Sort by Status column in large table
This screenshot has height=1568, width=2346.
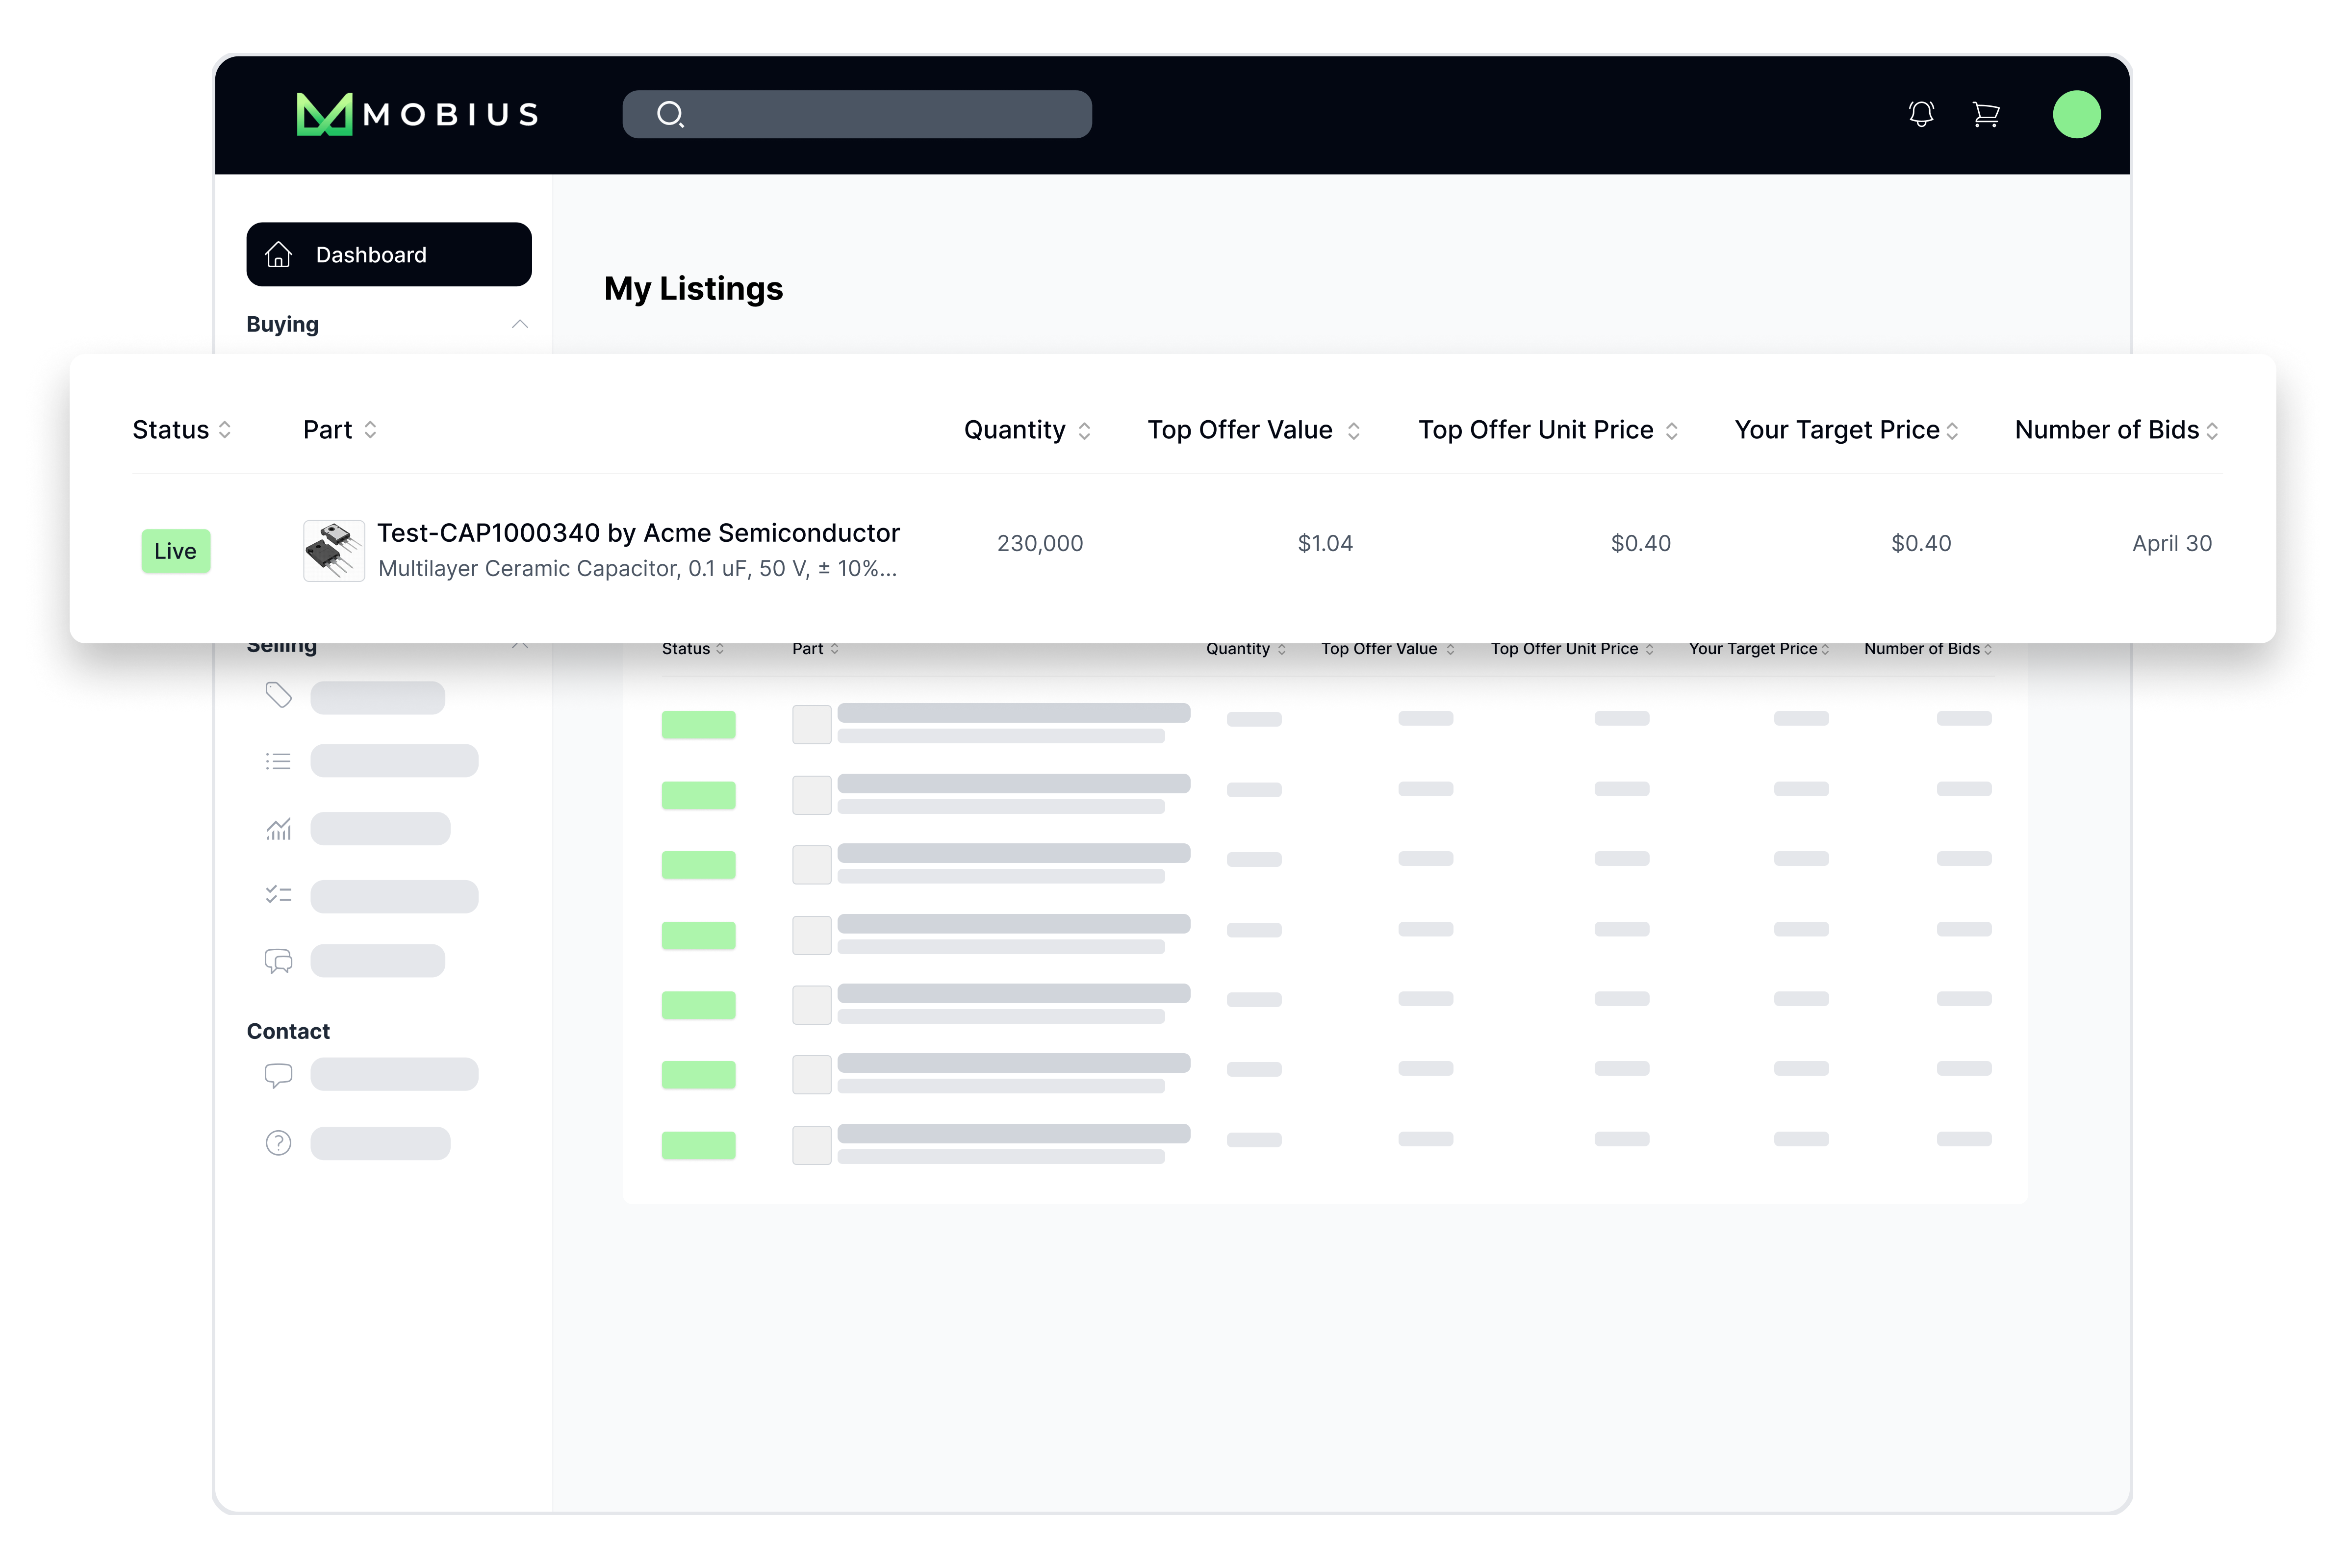tap(181, 430)
